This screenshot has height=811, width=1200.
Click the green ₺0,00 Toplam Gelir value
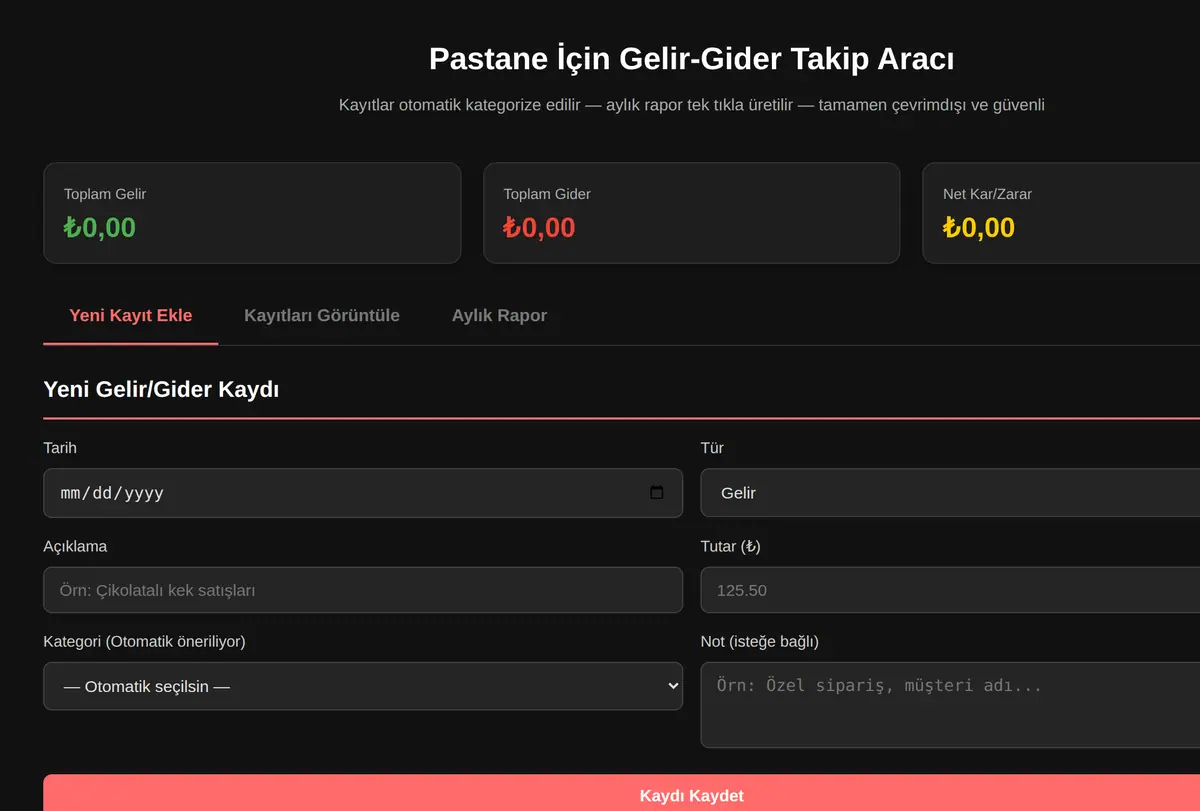pyautogui.click(x=100, y=228)
